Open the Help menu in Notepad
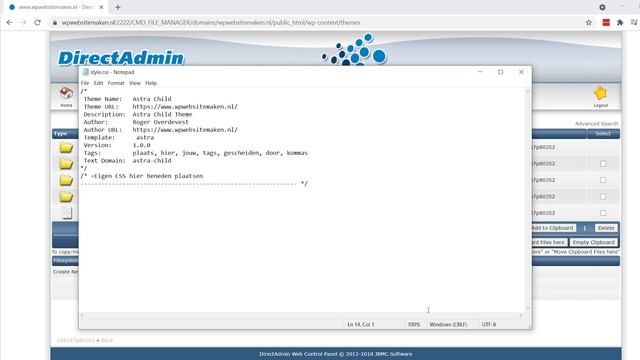 click(151, 83)
